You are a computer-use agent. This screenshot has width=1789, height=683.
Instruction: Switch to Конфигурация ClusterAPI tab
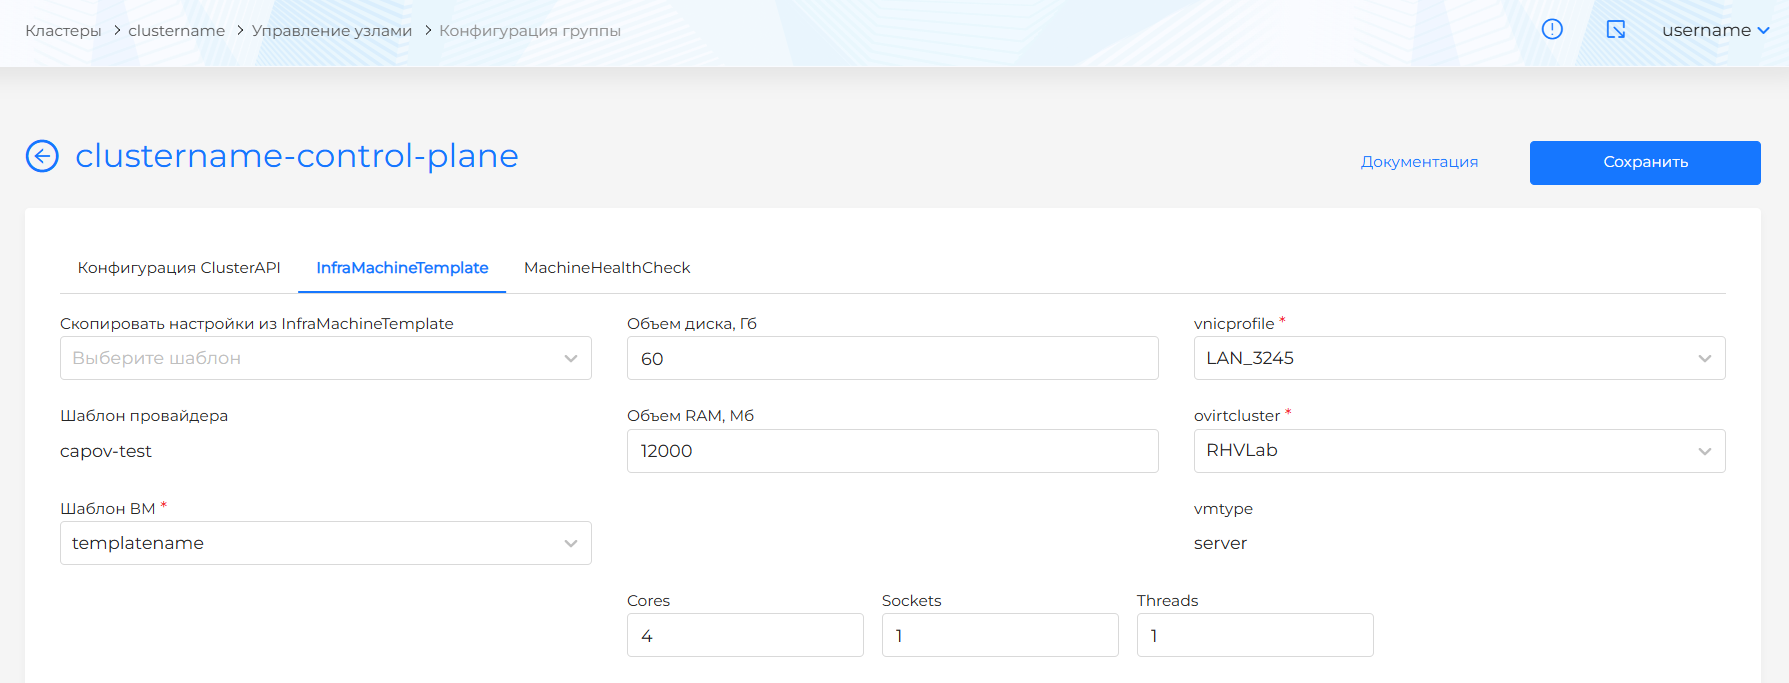[x=179, y=268]
